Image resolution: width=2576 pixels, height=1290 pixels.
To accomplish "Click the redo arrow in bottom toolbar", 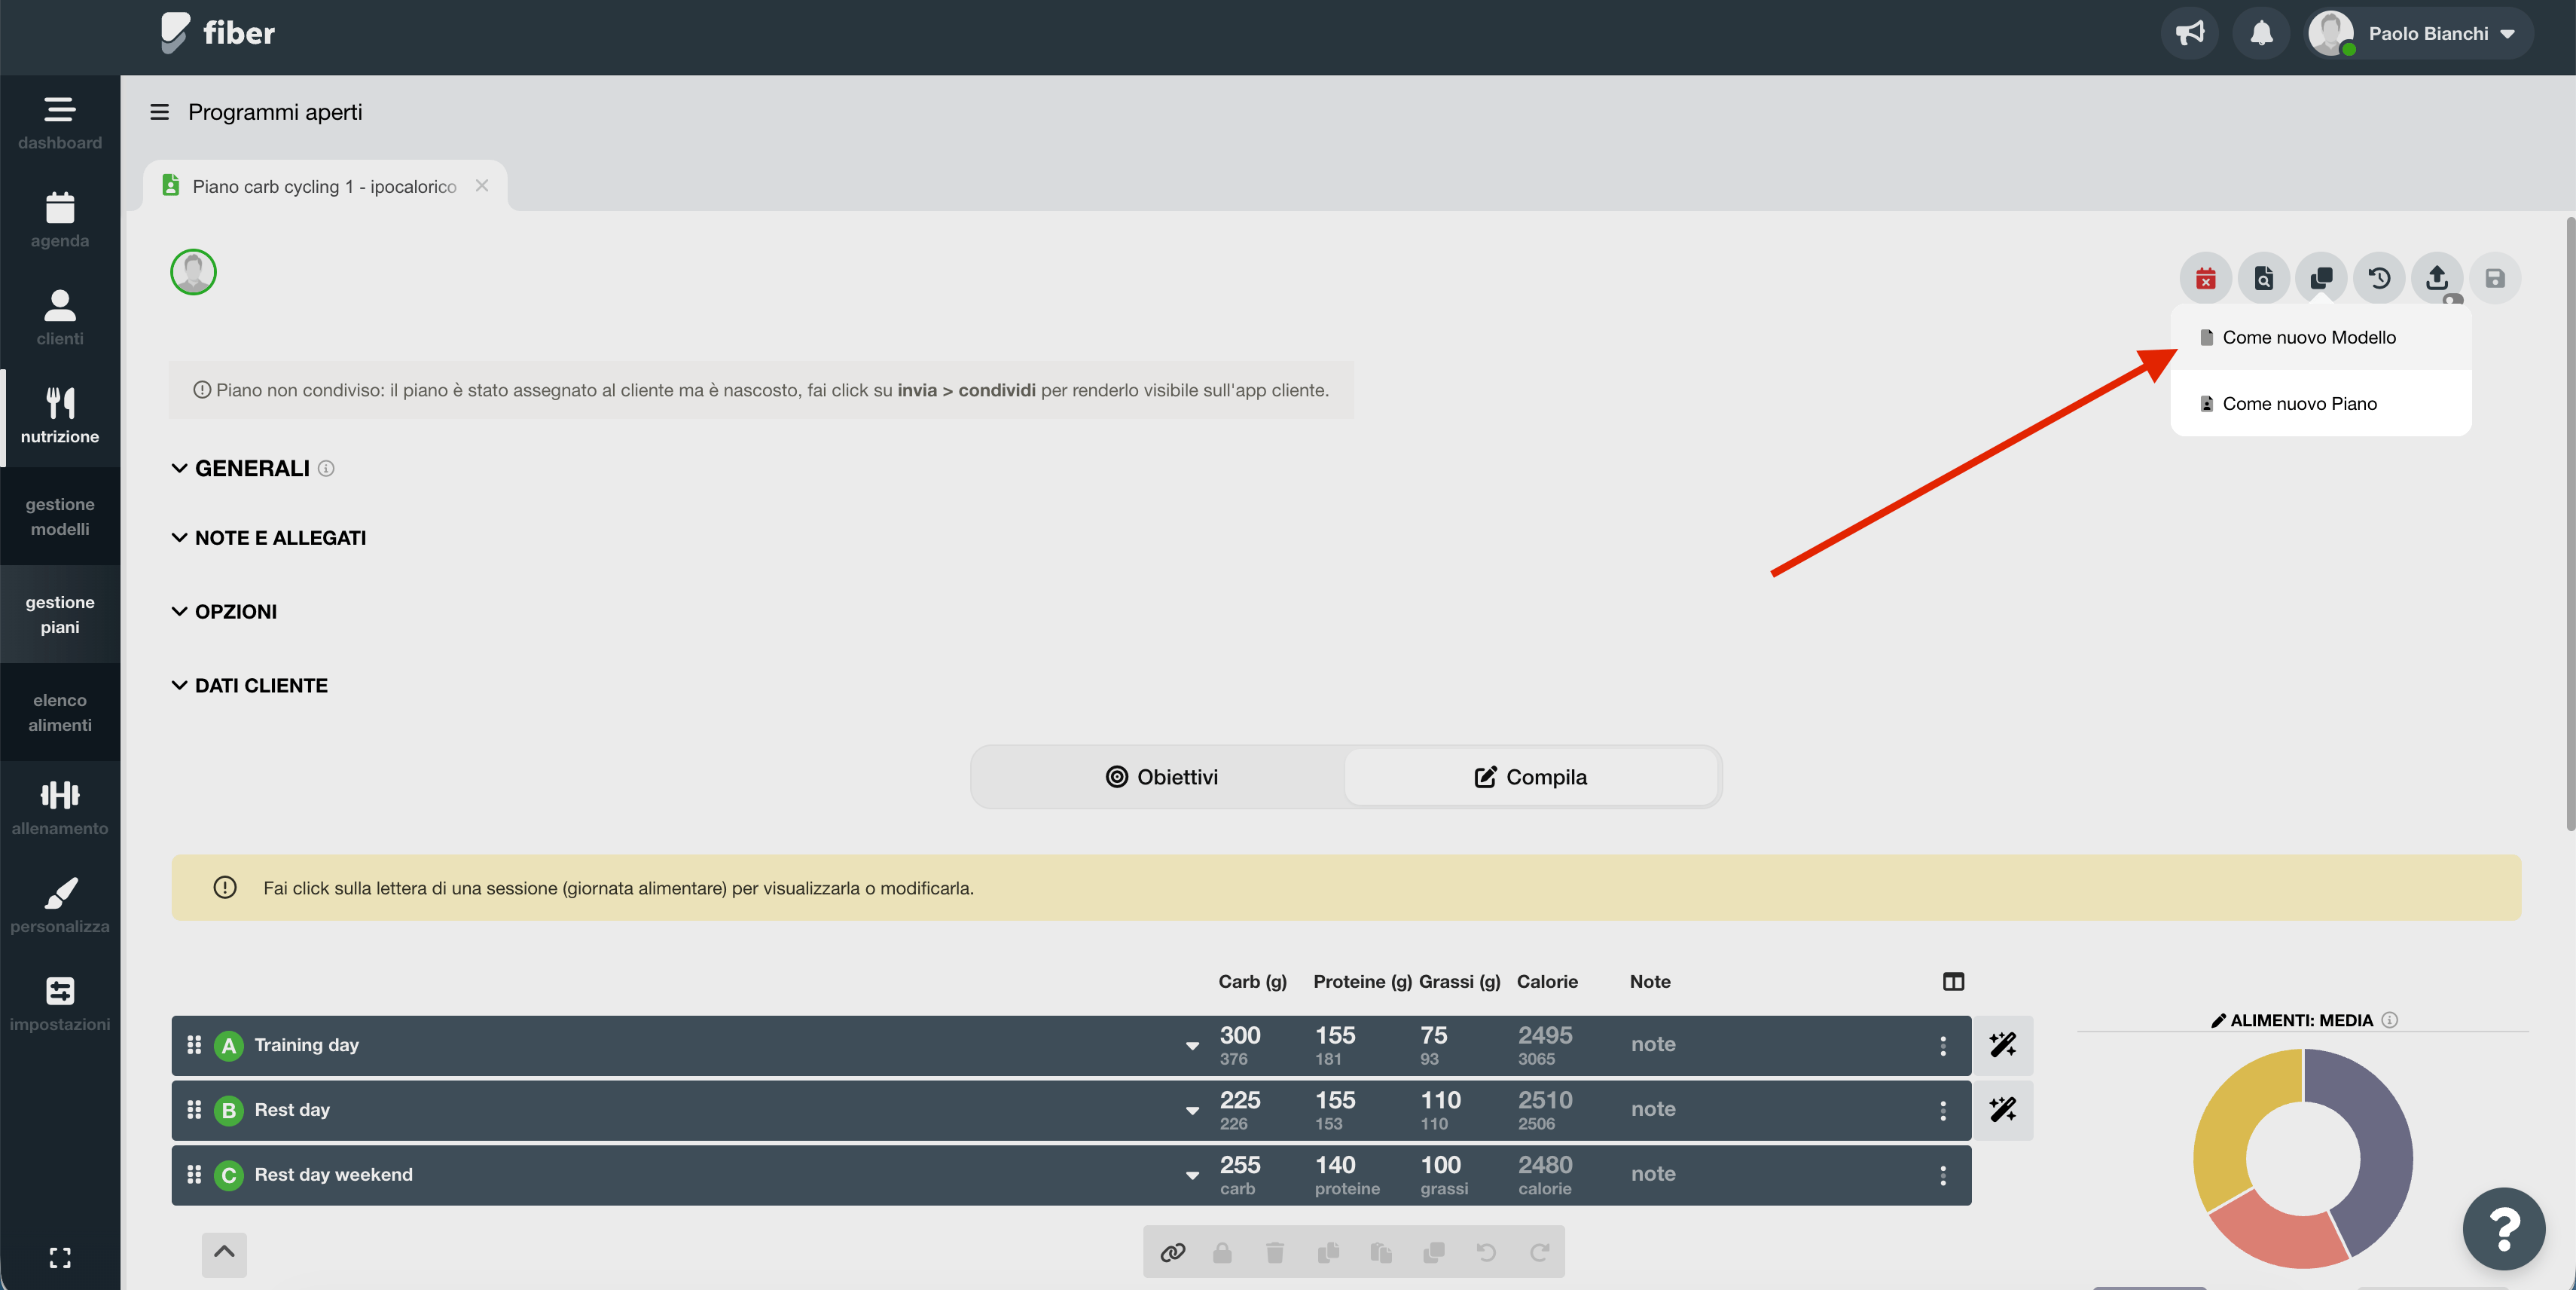I will 1540,1252.
